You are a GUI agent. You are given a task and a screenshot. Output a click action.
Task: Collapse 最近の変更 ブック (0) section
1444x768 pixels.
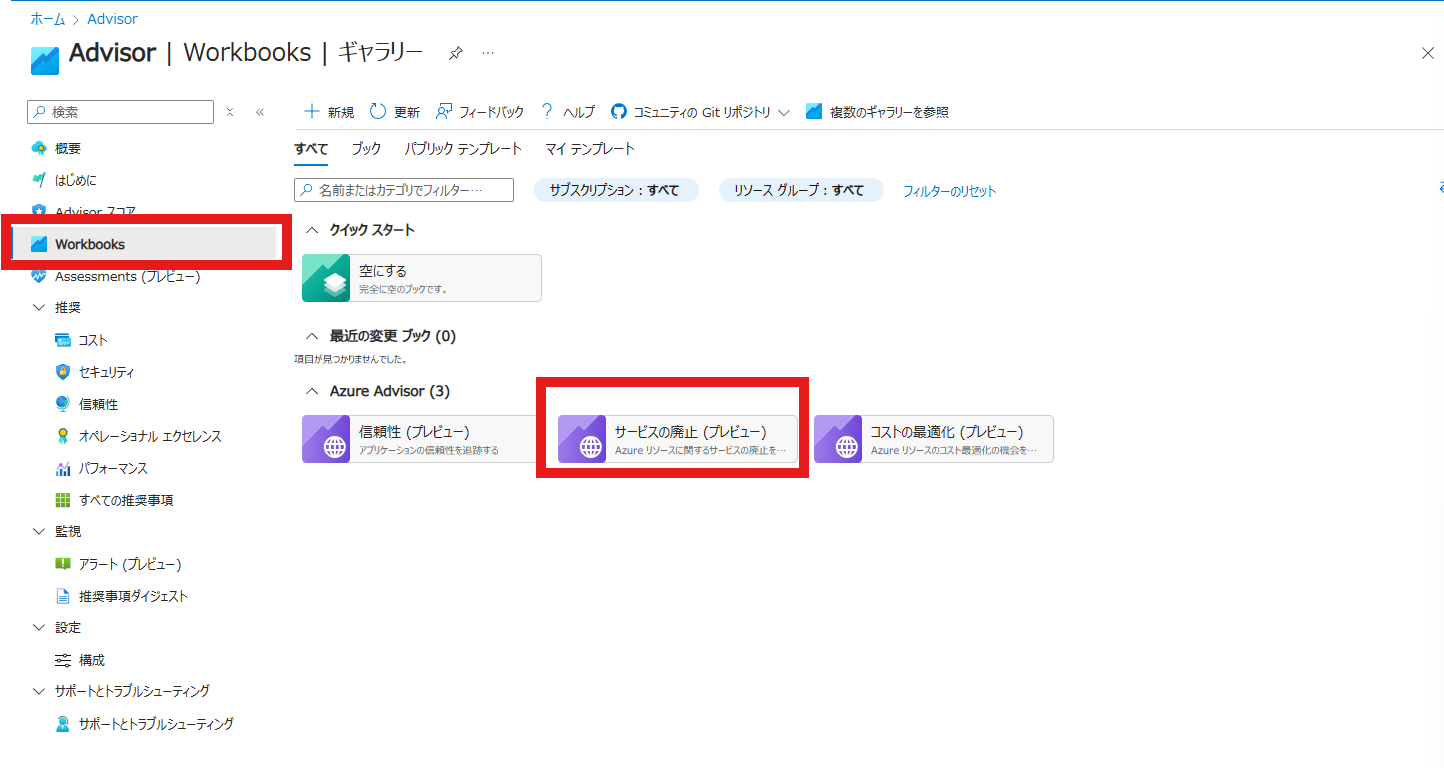click(x=311, y=336)
